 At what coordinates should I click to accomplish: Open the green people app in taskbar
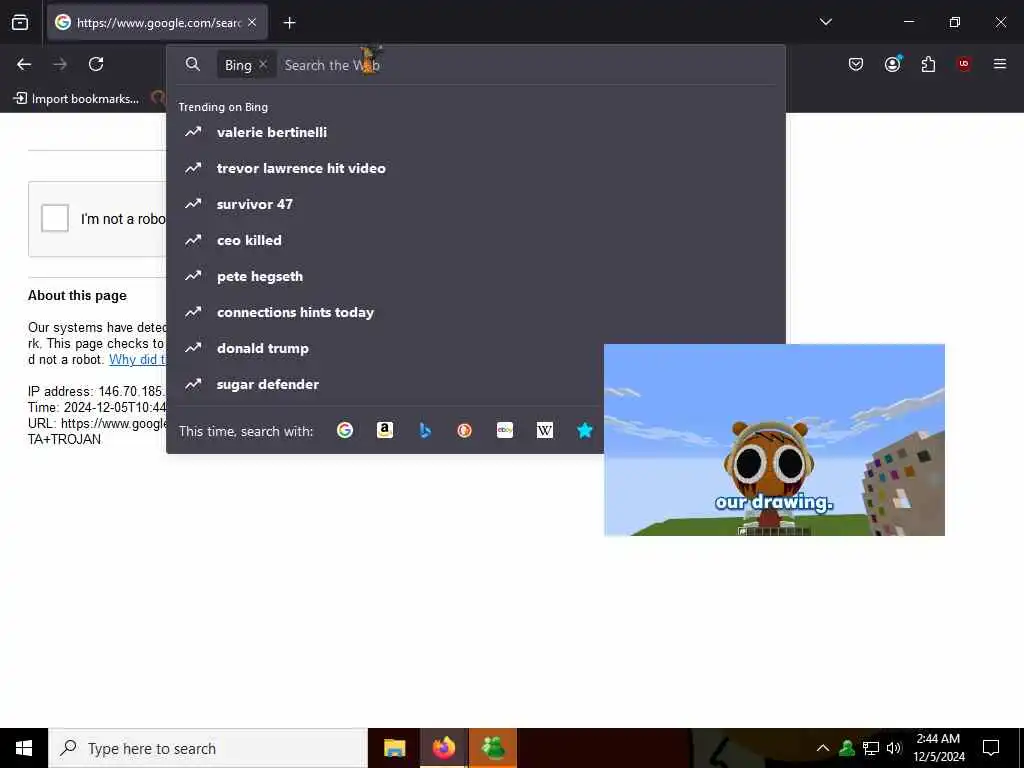(493, 748)
